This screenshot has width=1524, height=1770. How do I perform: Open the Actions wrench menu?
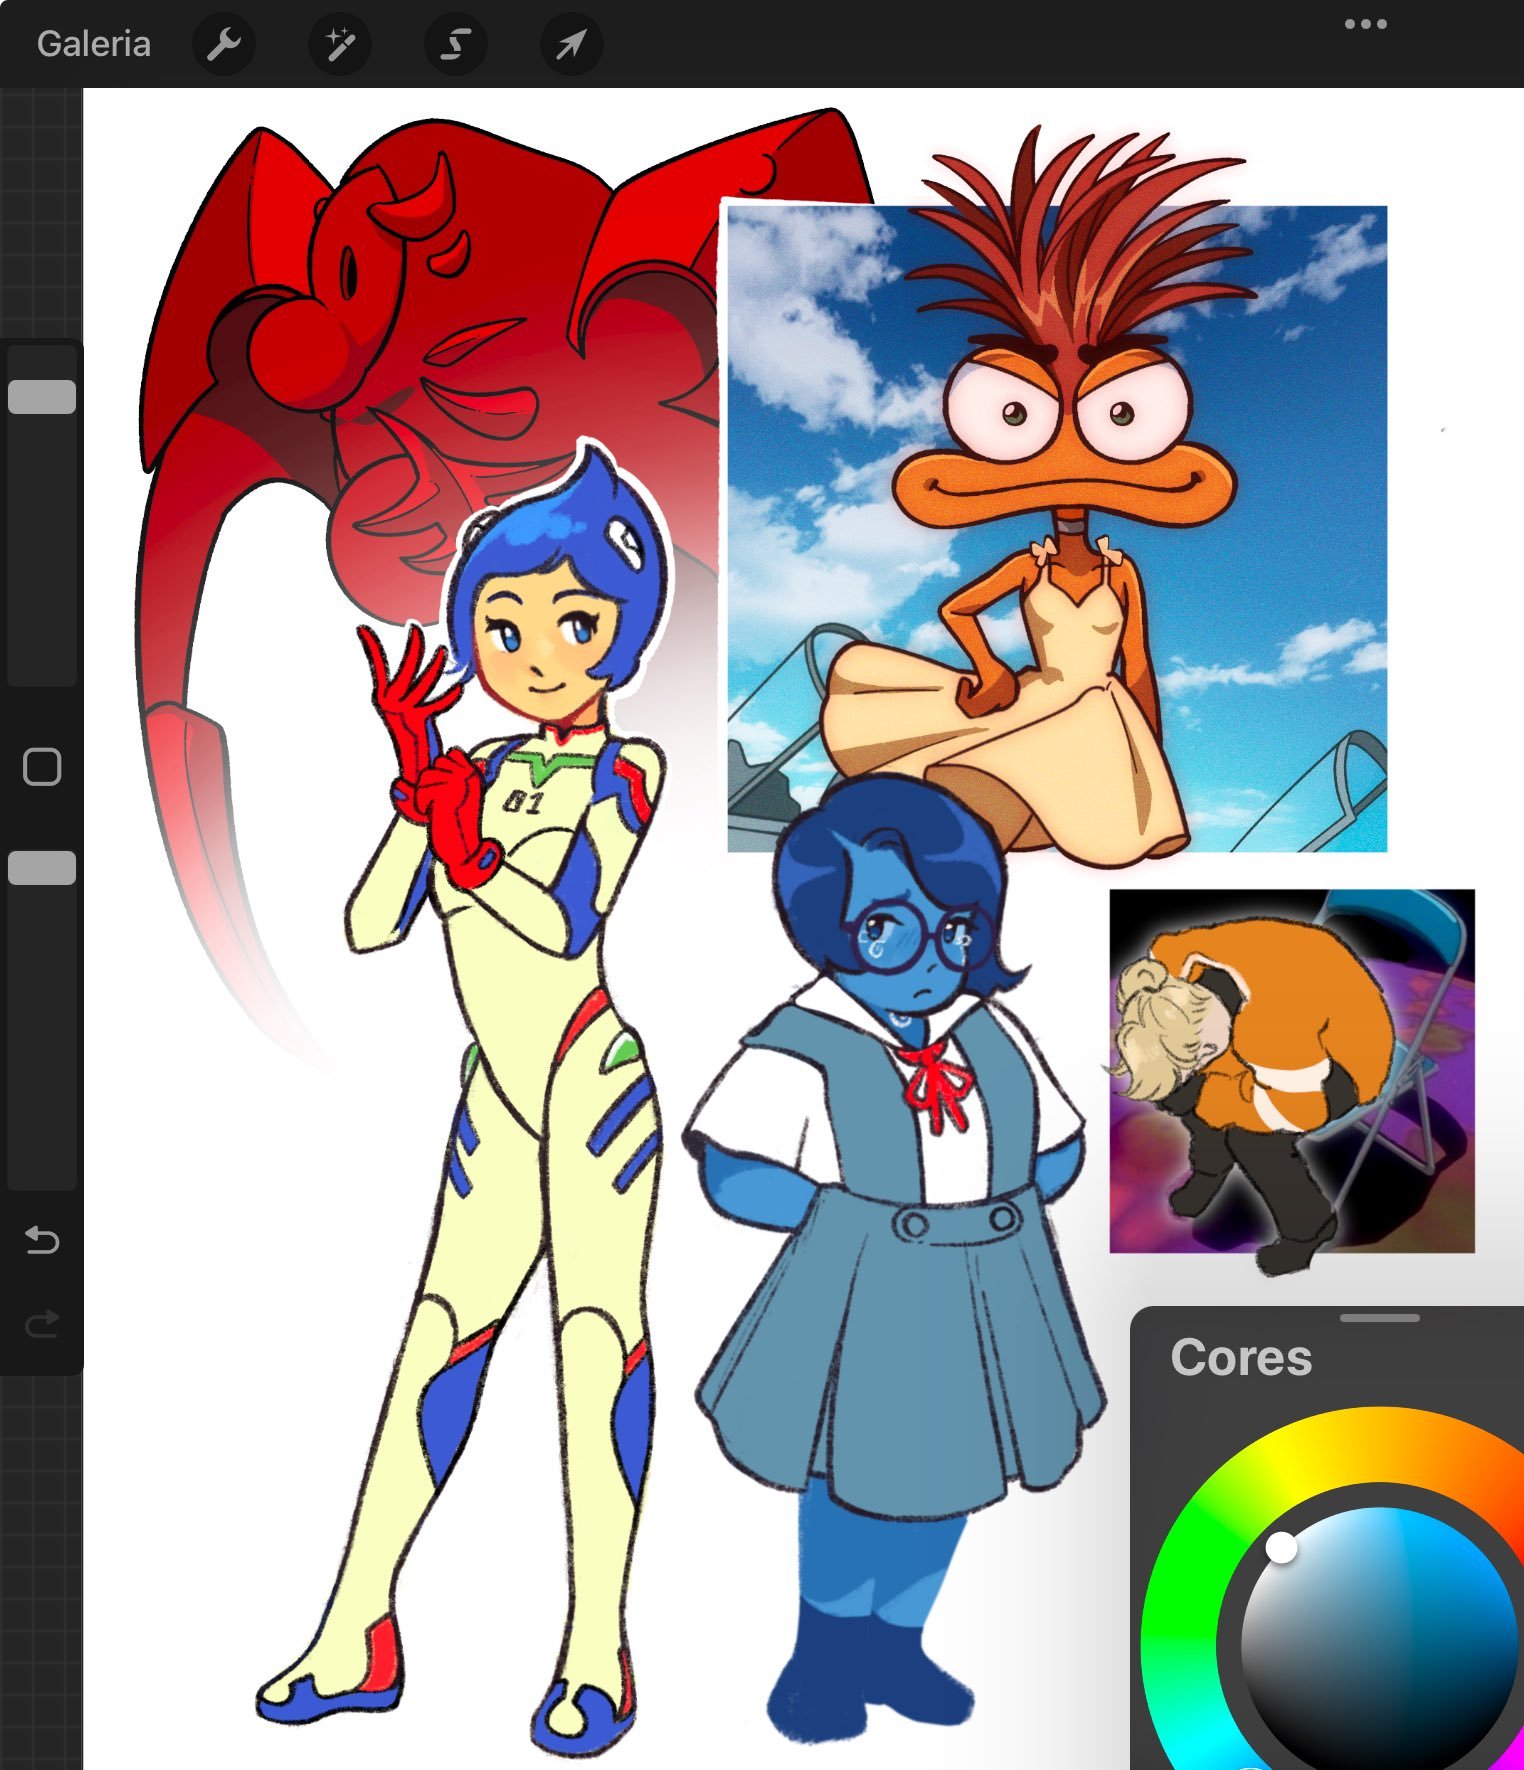tap(223, 44)
